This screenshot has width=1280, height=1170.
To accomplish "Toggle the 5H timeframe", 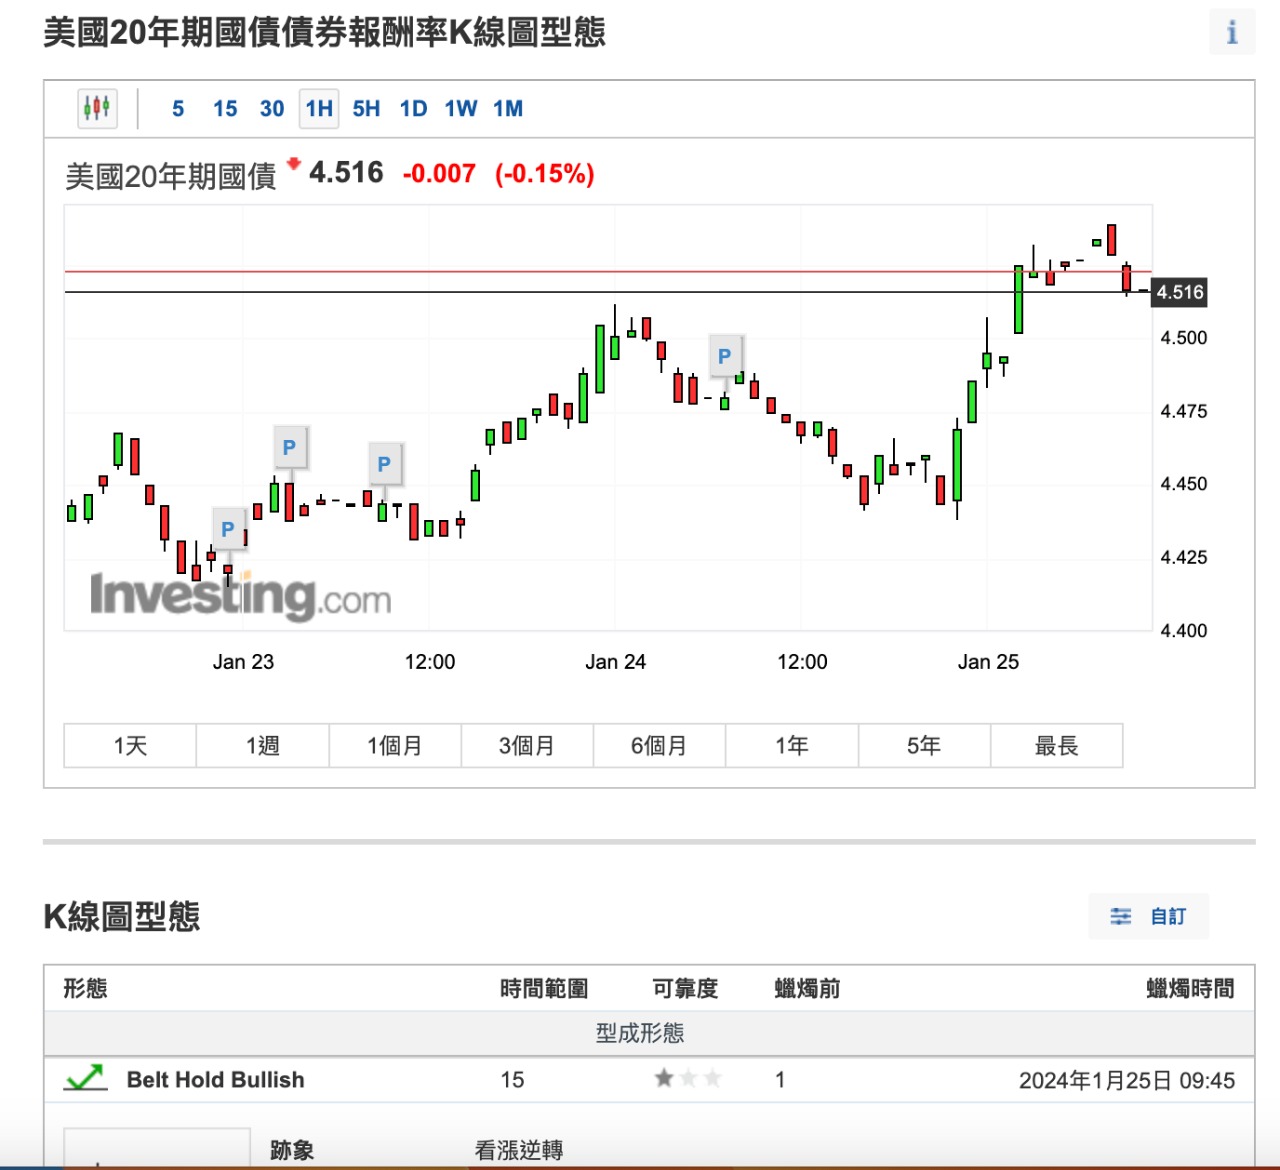I will coord(365,108).
